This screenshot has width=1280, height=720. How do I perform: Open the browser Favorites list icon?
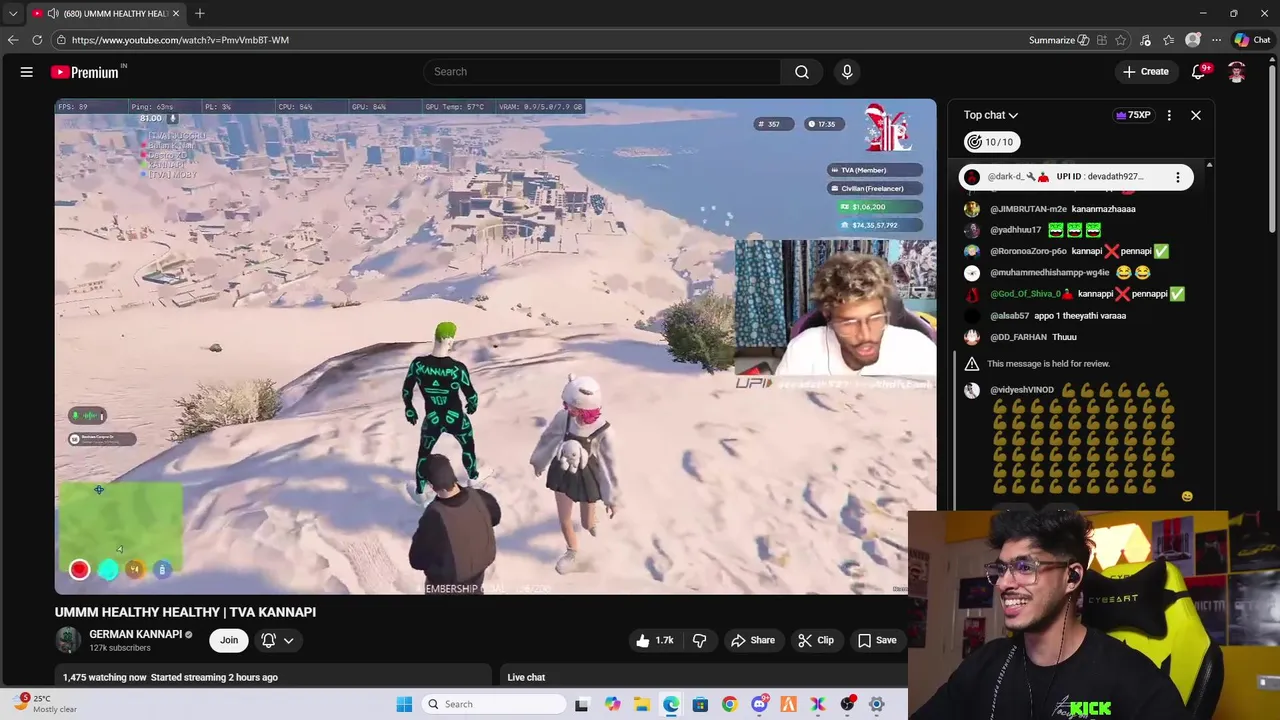[1169, 40]
